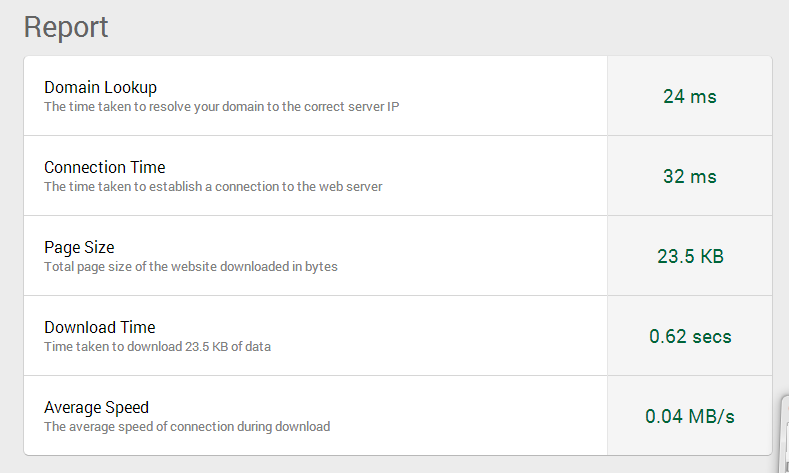The height and width of the screenshot is (473, 789).
Task: Click the 24 ms lookup value
Action: tap(689, 96)
